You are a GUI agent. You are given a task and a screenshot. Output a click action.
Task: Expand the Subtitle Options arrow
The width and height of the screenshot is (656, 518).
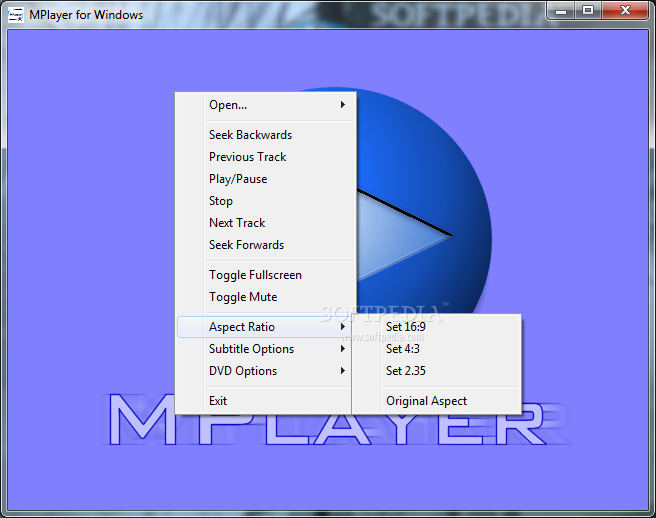pos(343,349)
